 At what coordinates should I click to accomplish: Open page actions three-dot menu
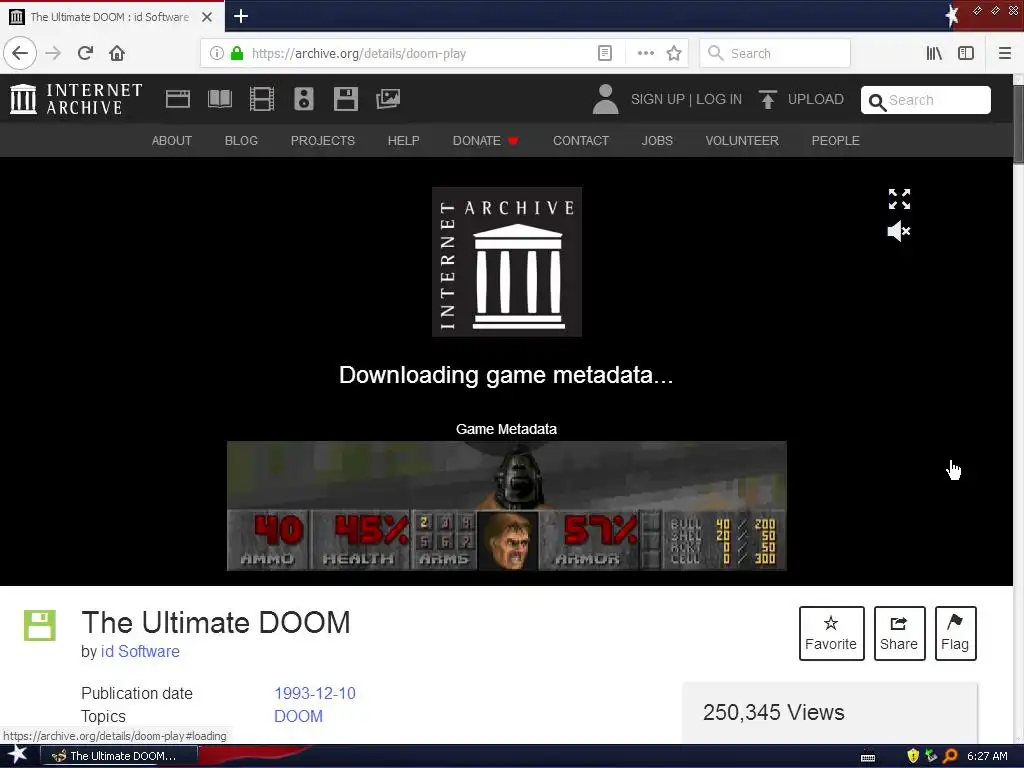tap(645, 53)
